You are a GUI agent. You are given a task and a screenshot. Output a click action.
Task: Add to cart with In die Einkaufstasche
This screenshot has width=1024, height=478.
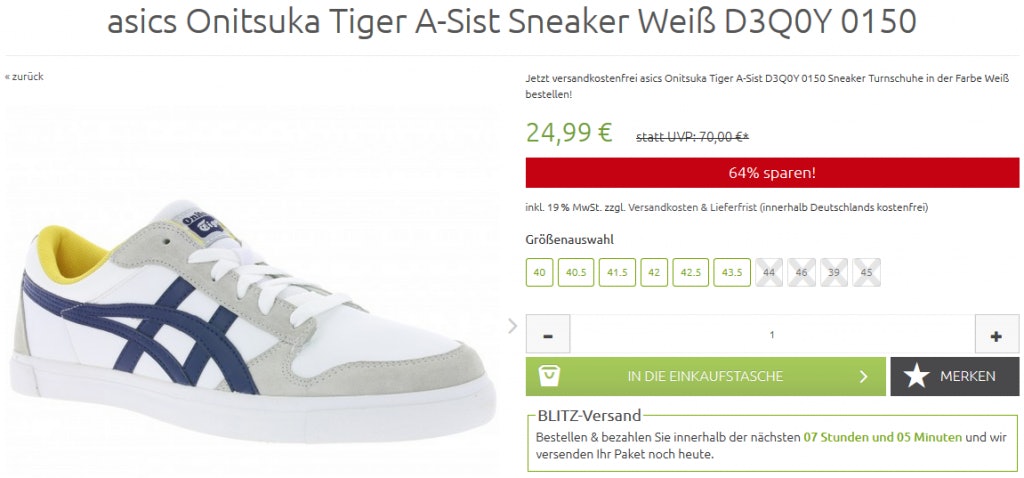pos(705,376)
